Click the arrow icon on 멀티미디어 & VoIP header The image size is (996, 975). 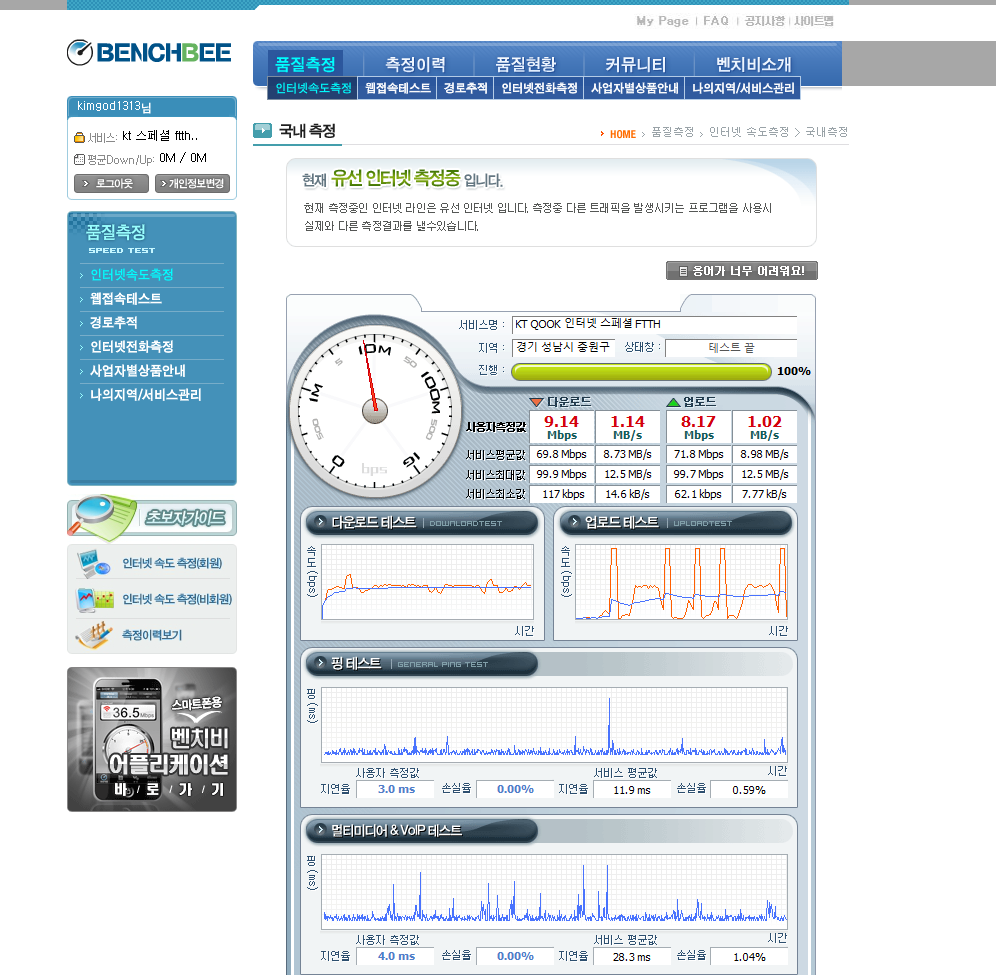(321, 830)
